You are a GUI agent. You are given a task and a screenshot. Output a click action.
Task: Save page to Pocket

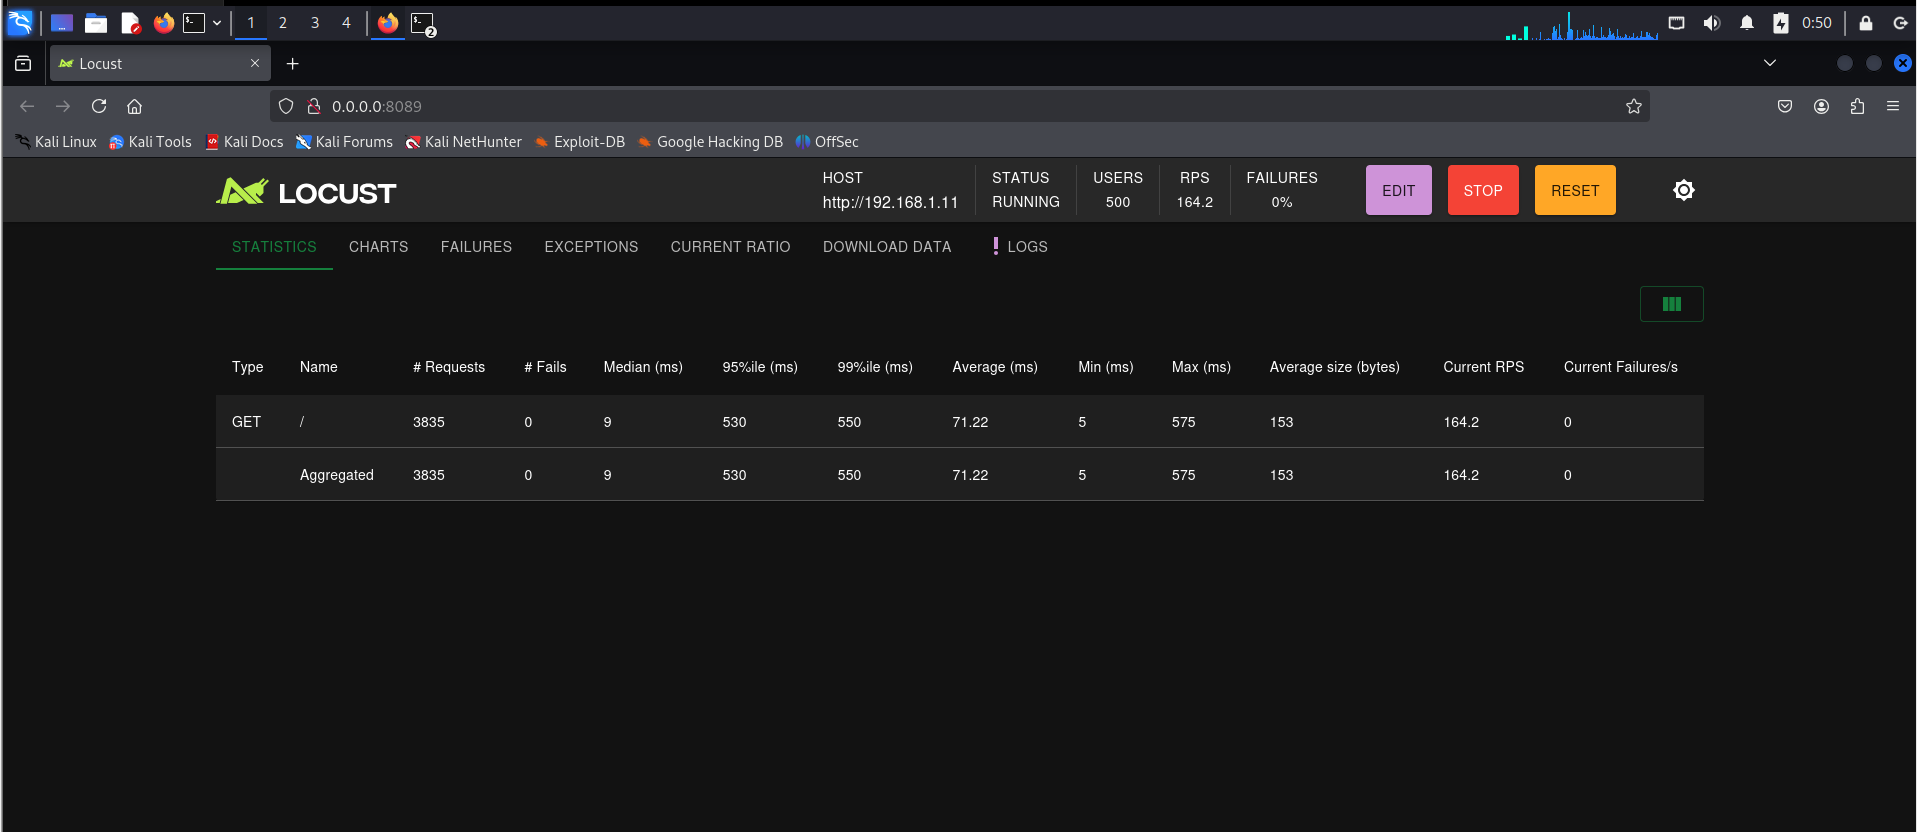coord(1785,106)
